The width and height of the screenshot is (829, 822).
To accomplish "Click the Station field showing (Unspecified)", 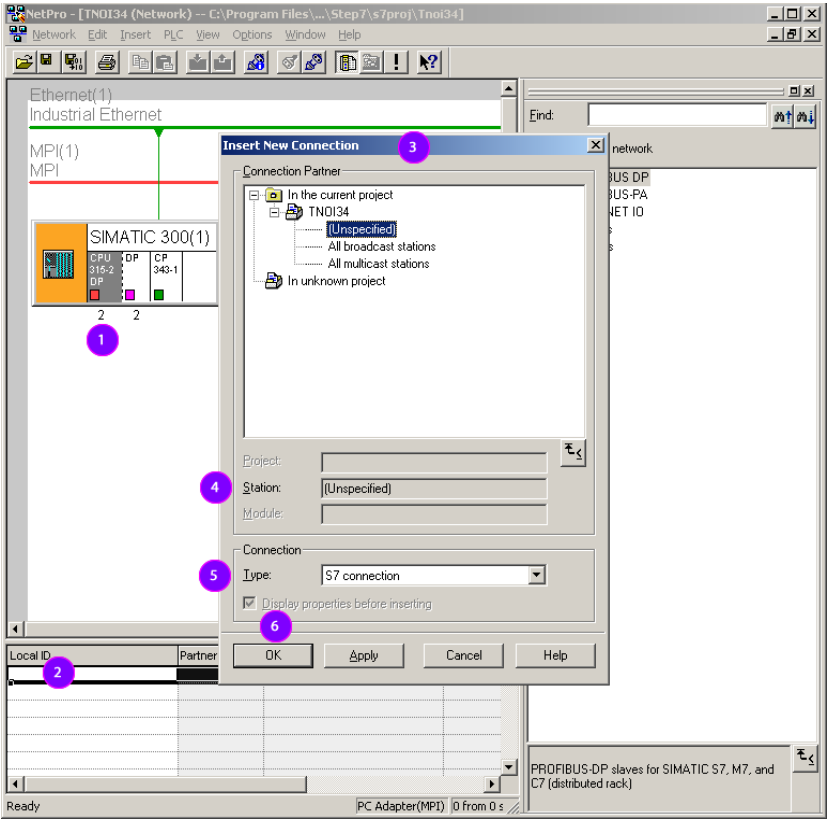I will coord(434,488).
